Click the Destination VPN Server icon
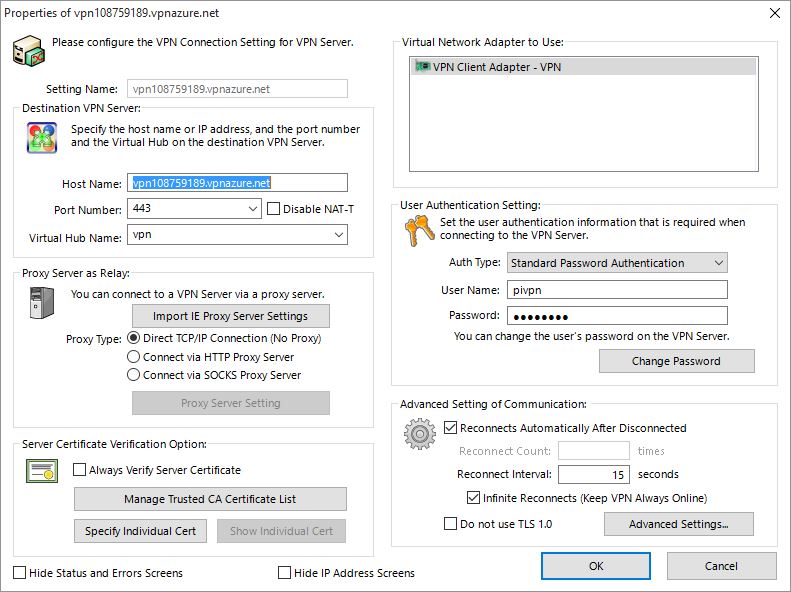Image resolution: width=791 pixels, height=592 pixels. click(41, 137)
